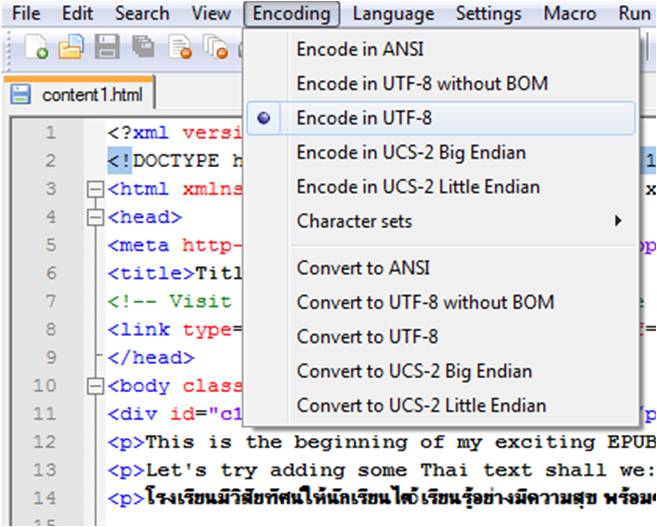The image size is (657, 527).
Task: Close the Encoding menu via its title
Action: click(292, 14)
